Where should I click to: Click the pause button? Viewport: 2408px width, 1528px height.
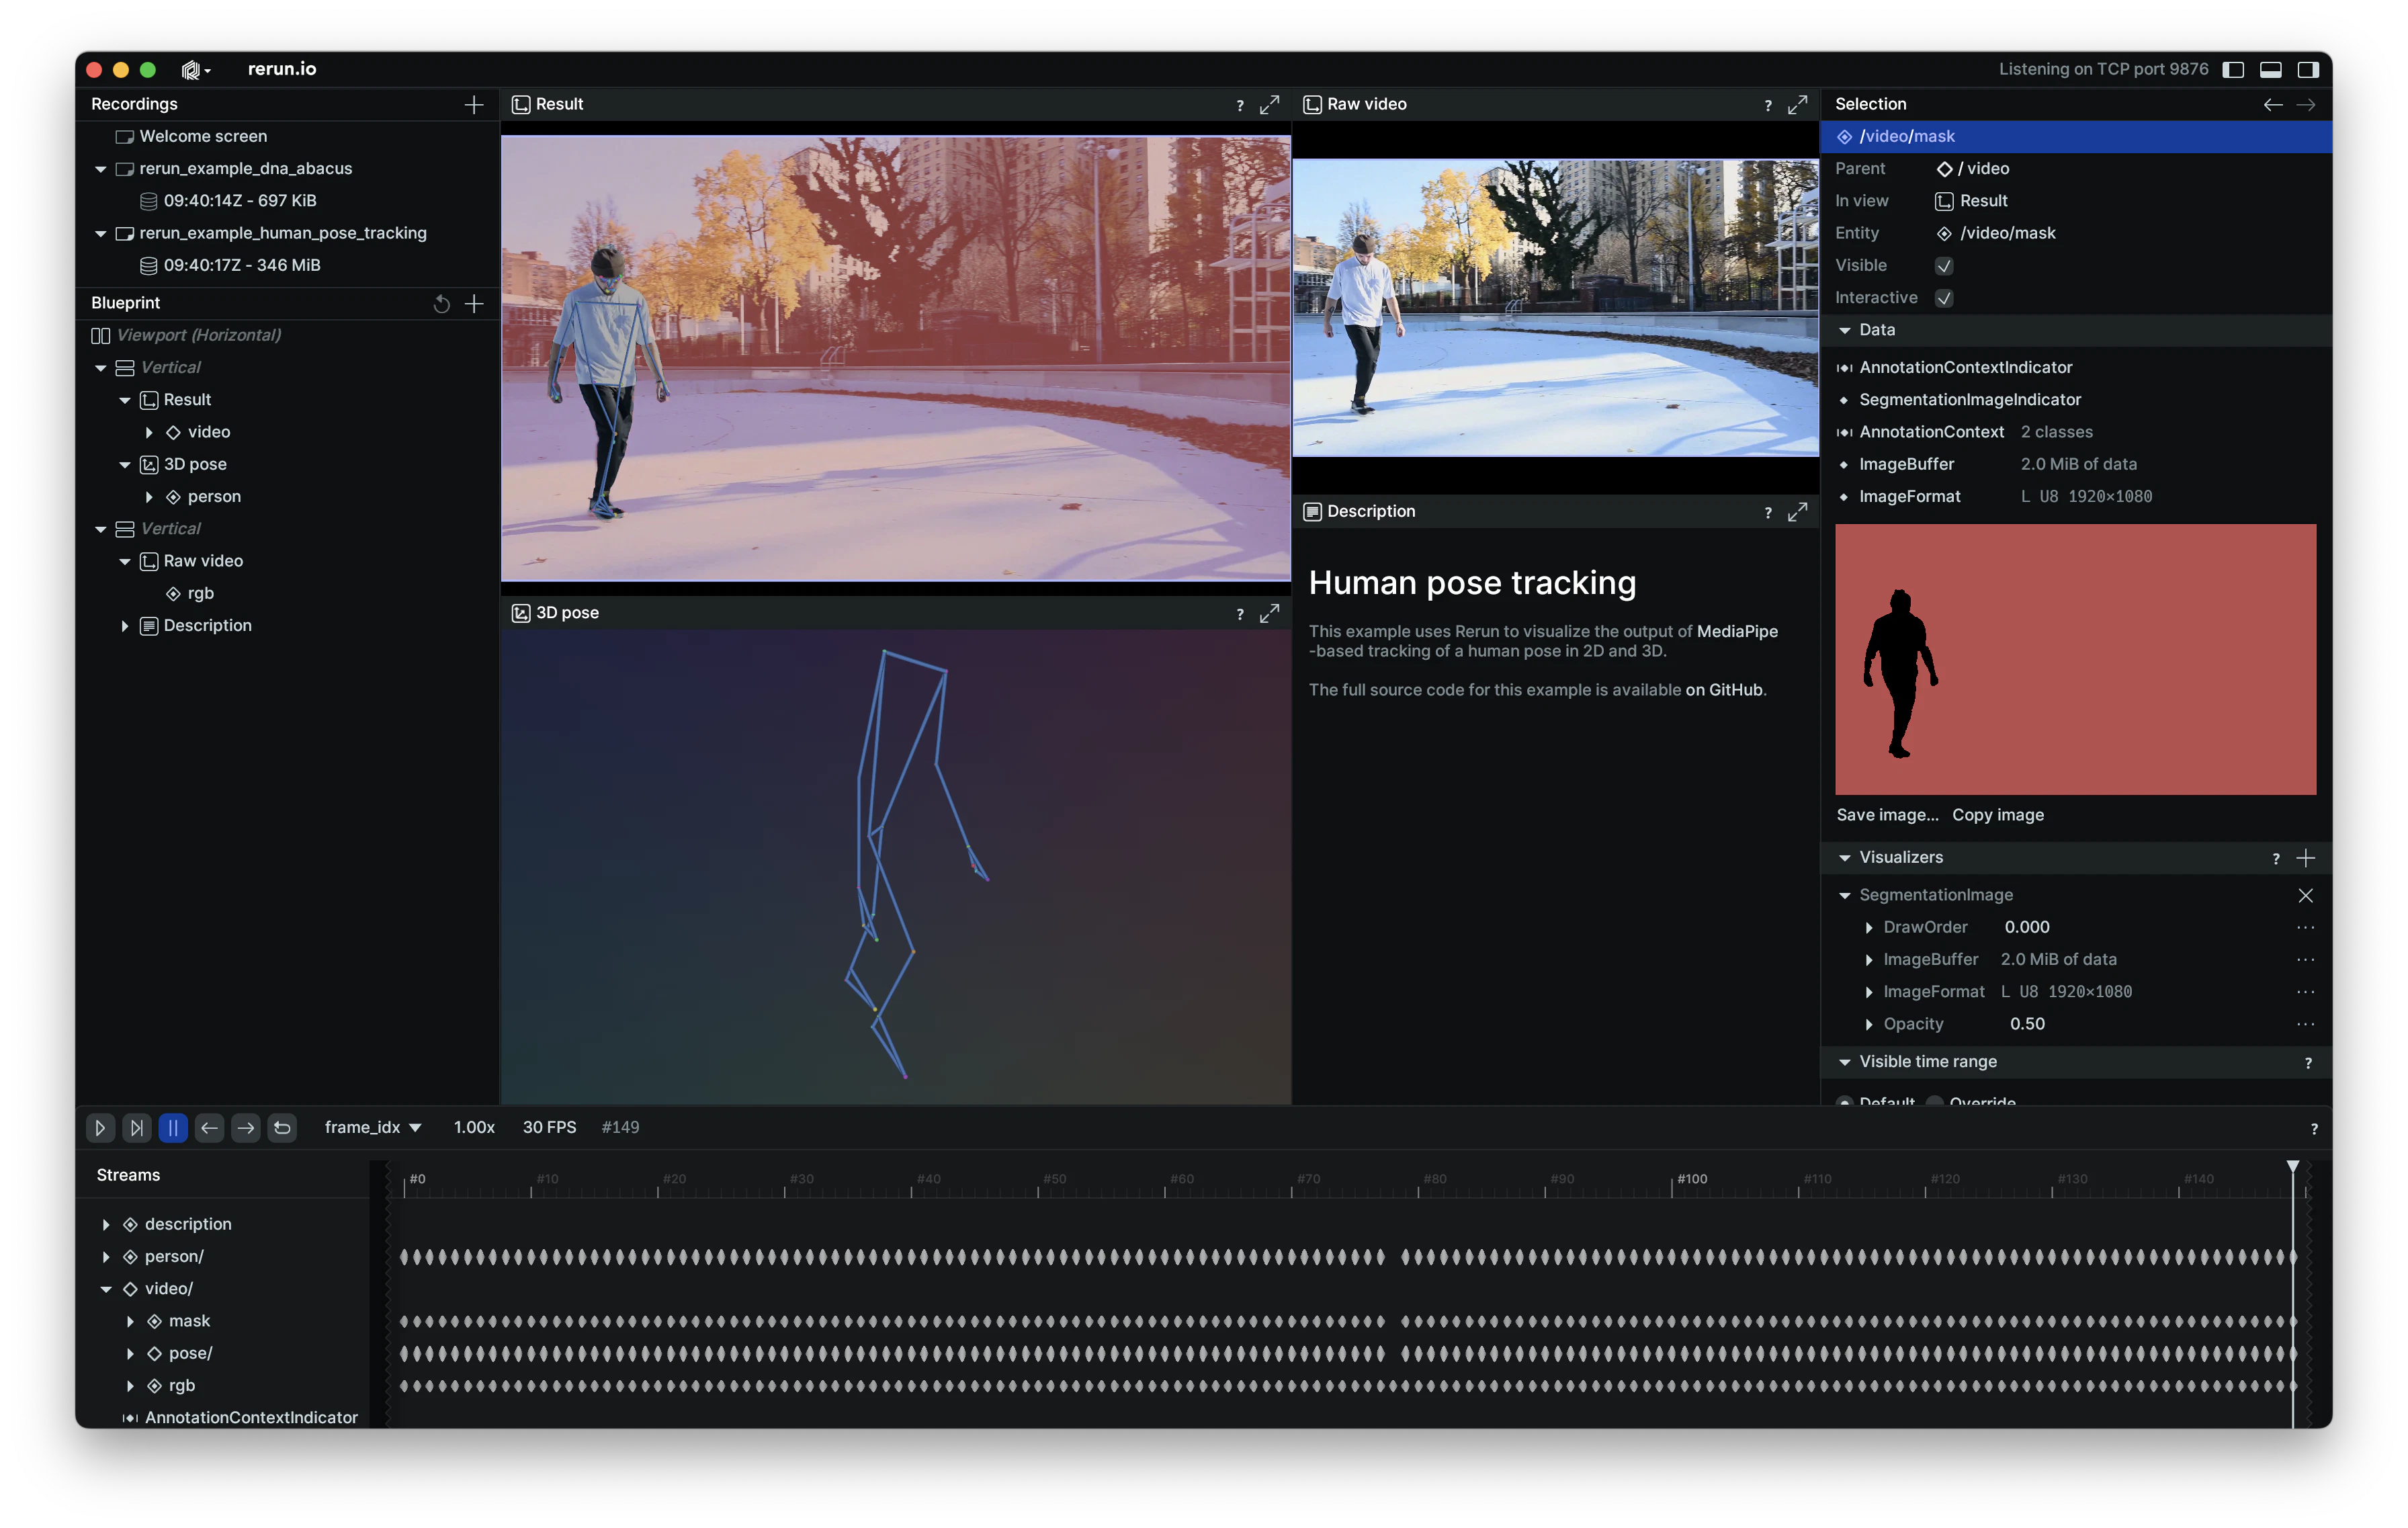[173, 1128]
